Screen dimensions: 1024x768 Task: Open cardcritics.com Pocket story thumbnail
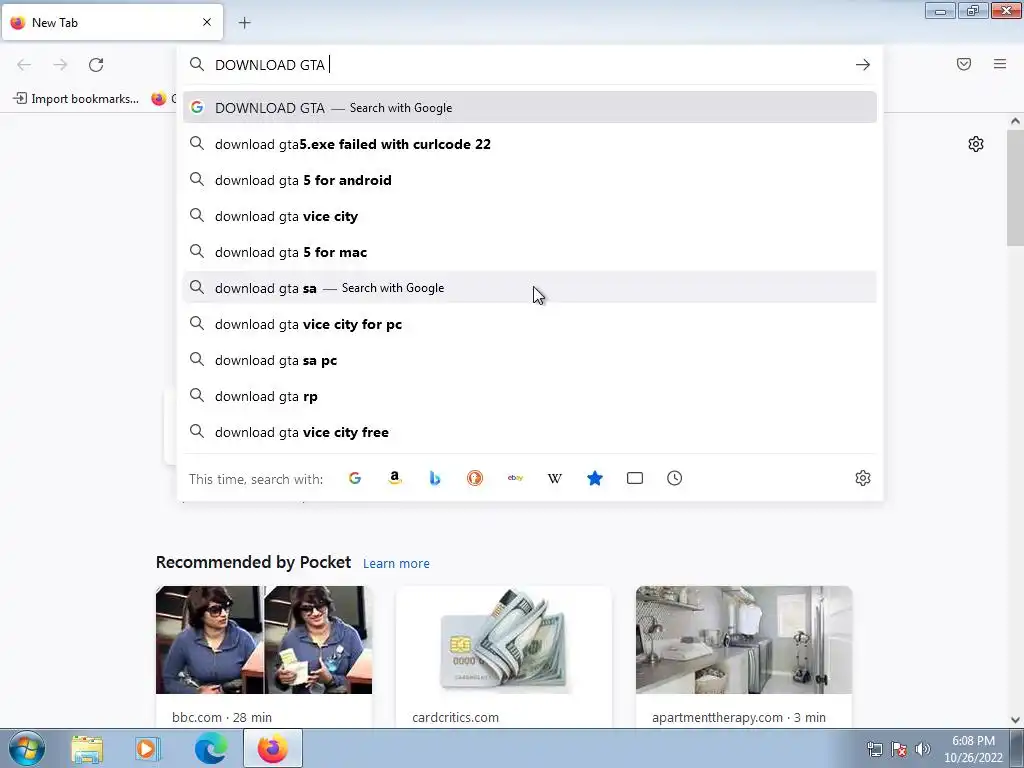coord(504,640)
